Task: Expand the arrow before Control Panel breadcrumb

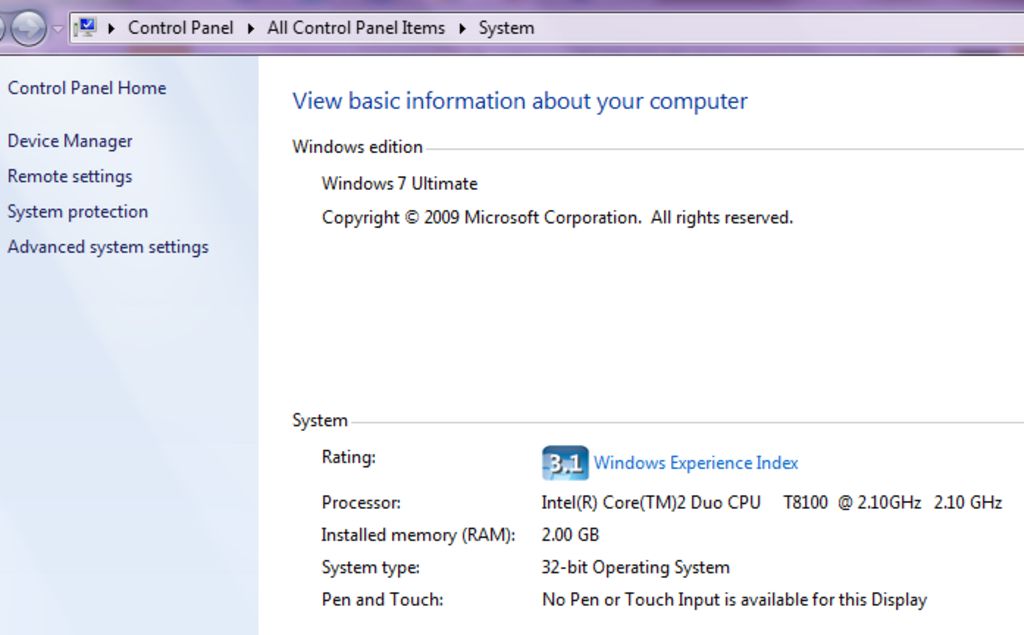Action: (x=112, y=28)
